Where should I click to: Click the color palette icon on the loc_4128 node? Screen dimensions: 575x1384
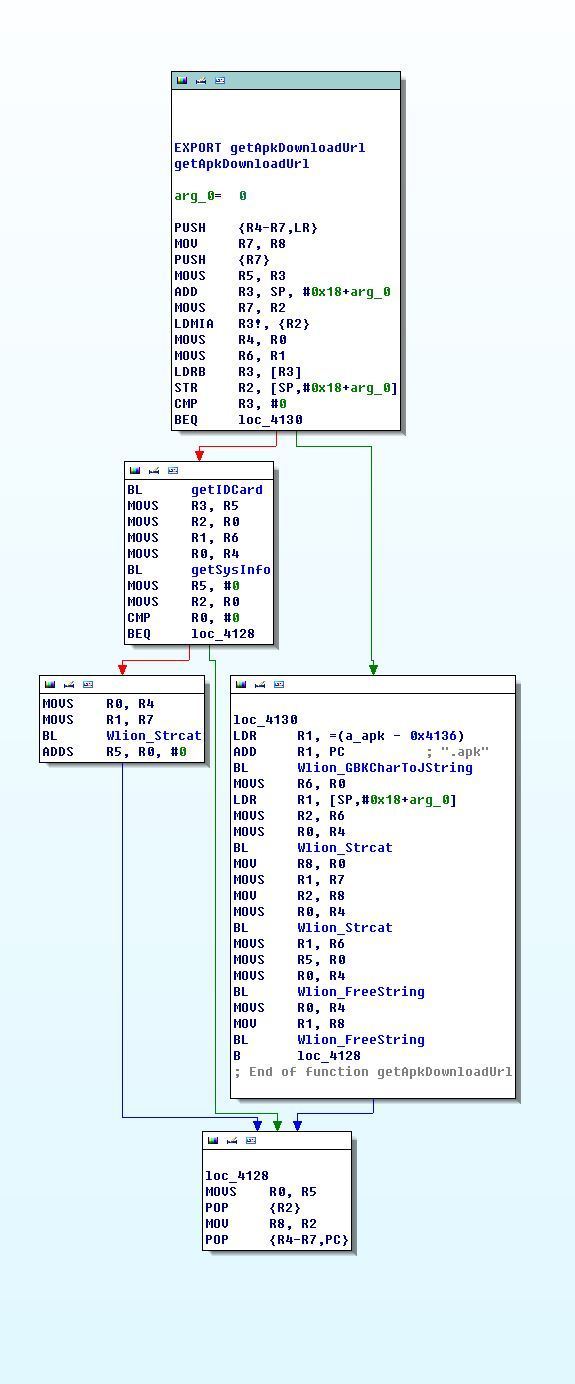coord(213,1140)
